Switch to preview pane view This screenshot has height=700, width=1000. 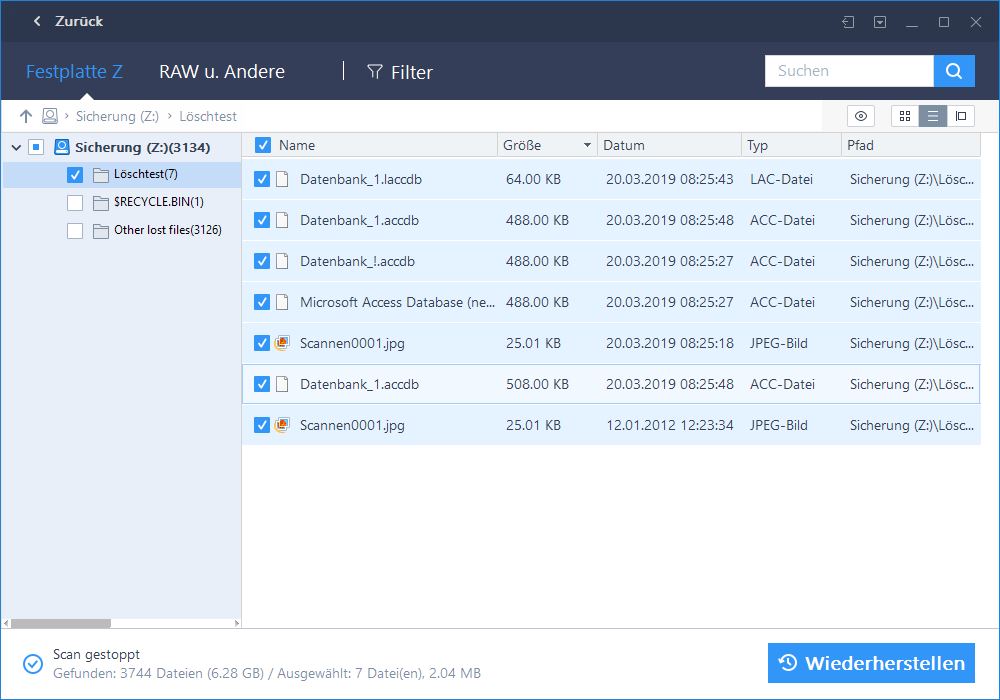961,116
